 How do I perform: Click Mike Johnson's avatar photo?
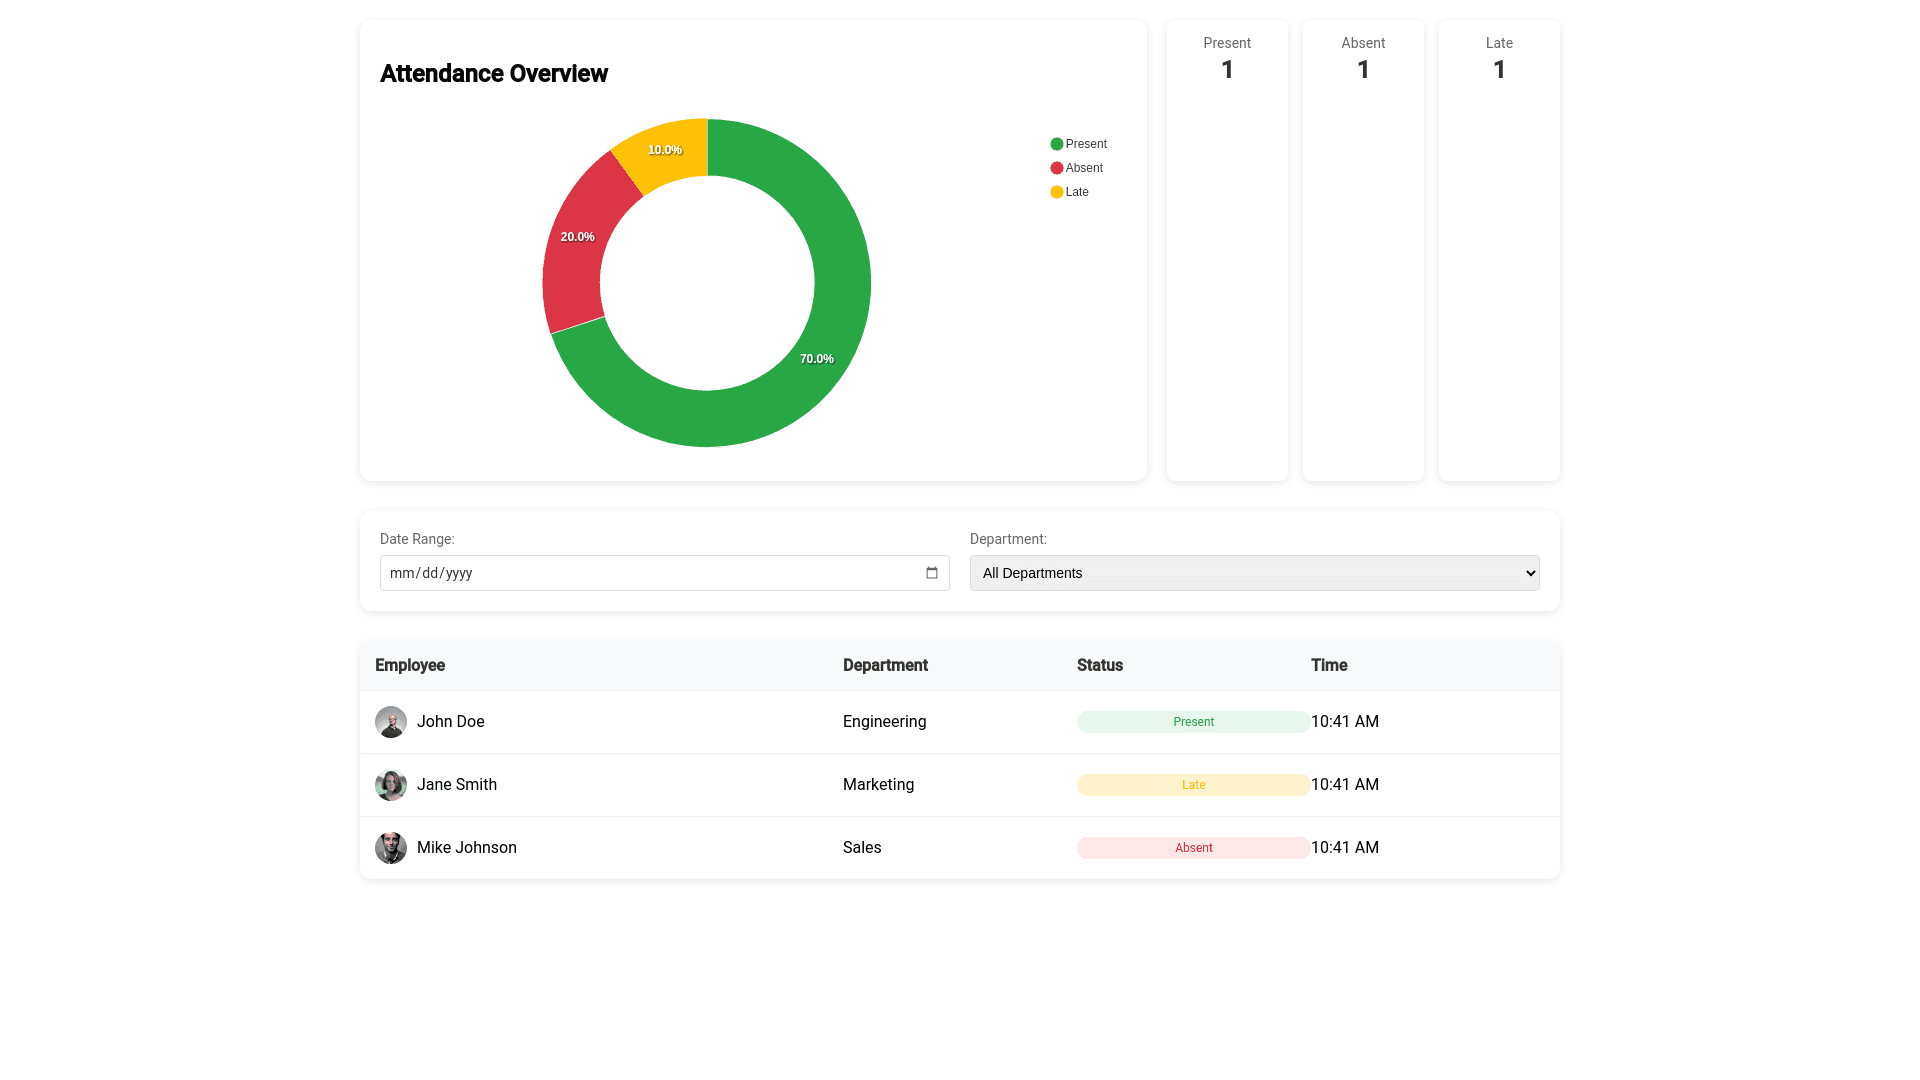[391, 848]
